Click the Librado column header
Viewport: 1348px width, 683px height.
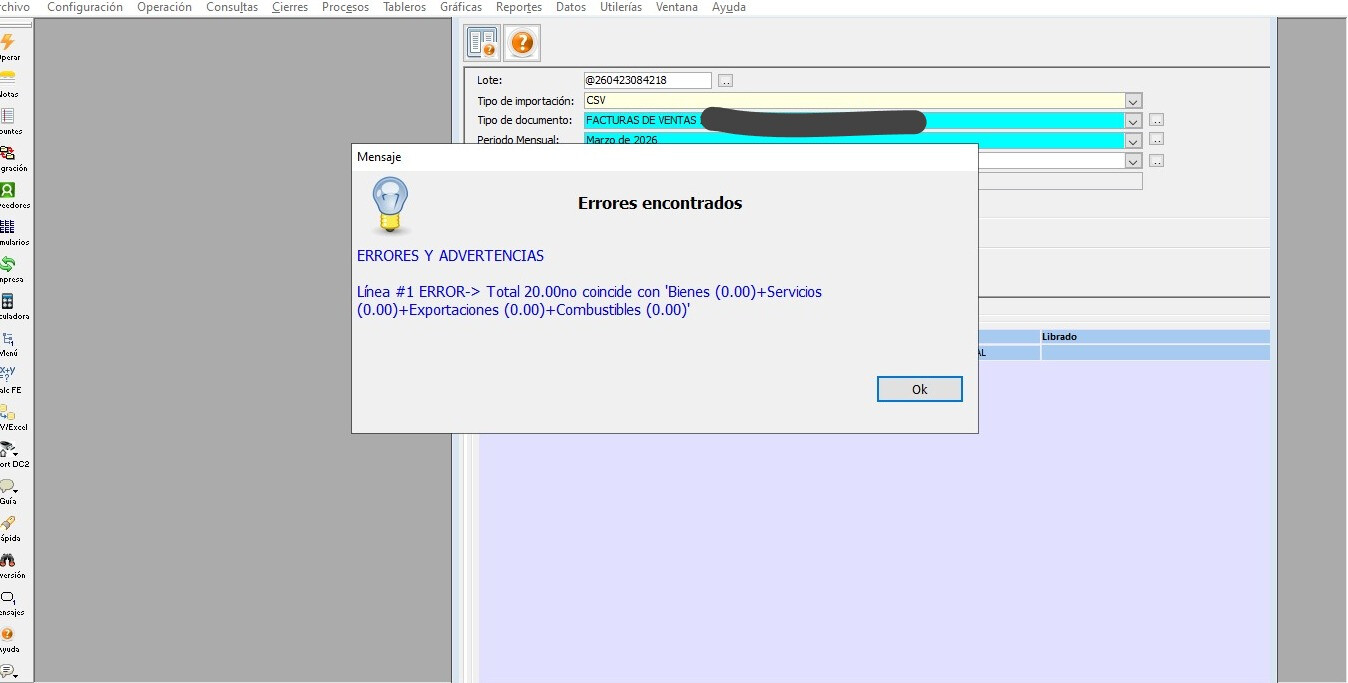pos(1154,337)
